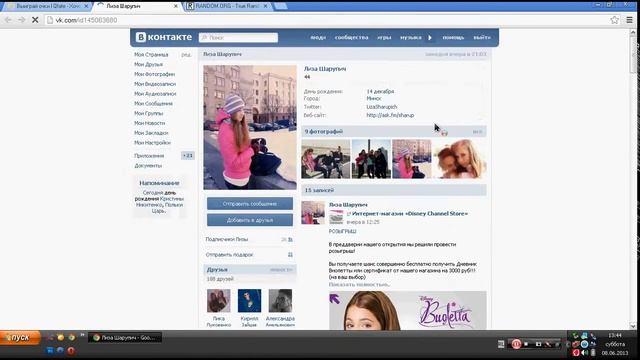Click the Violetta Disney post image
Screen dimensions: 640x360
(408, 311)
